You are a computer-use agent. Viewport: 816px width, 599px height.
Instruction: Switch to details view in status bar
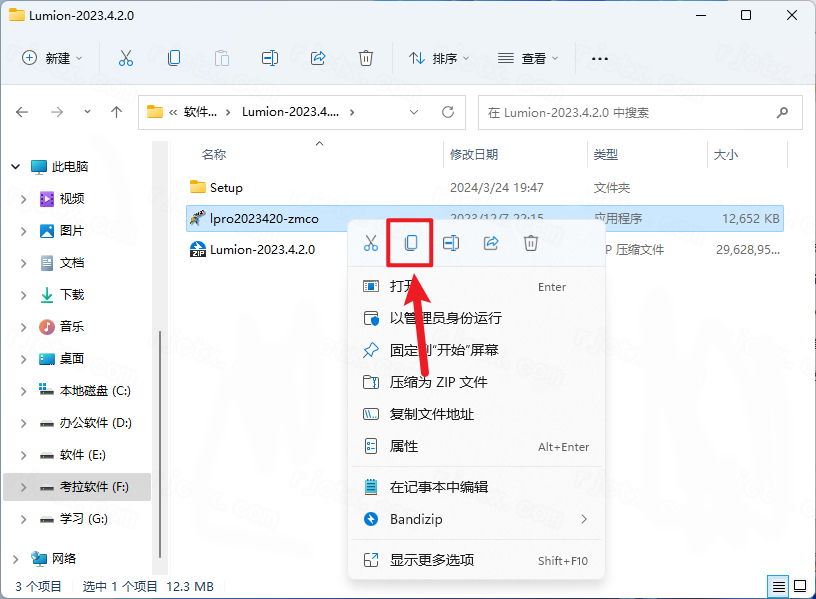[779, 587]
